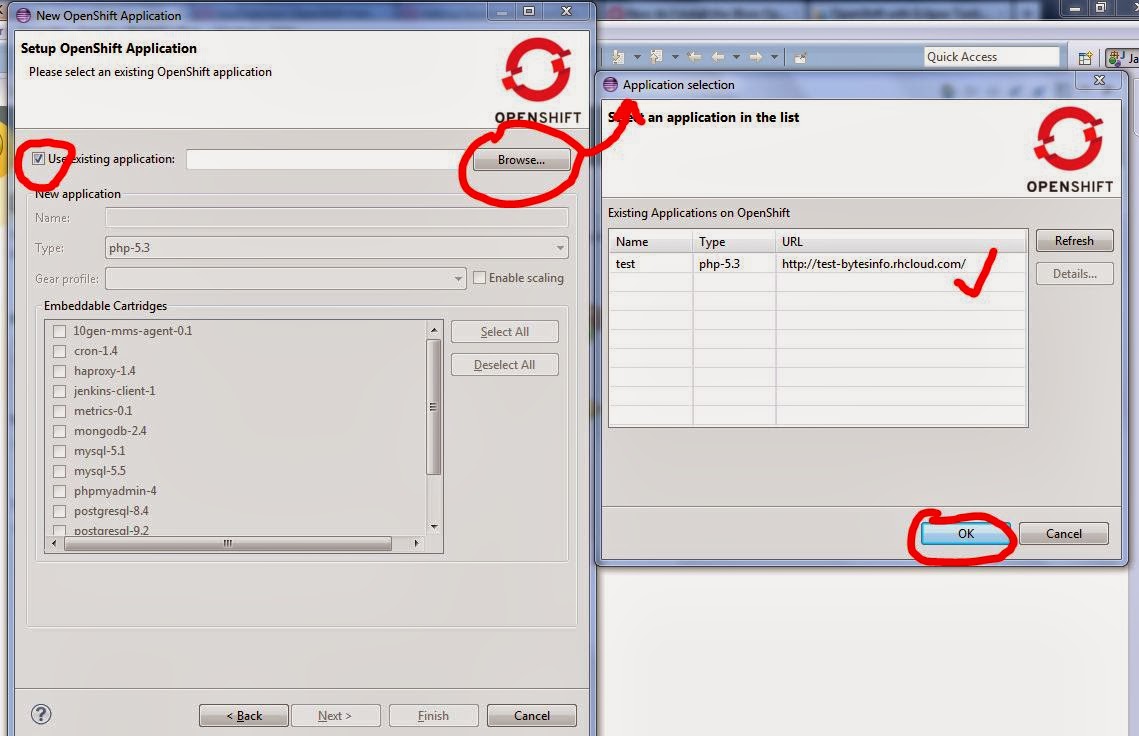Select the test application row

pos(818,263)
